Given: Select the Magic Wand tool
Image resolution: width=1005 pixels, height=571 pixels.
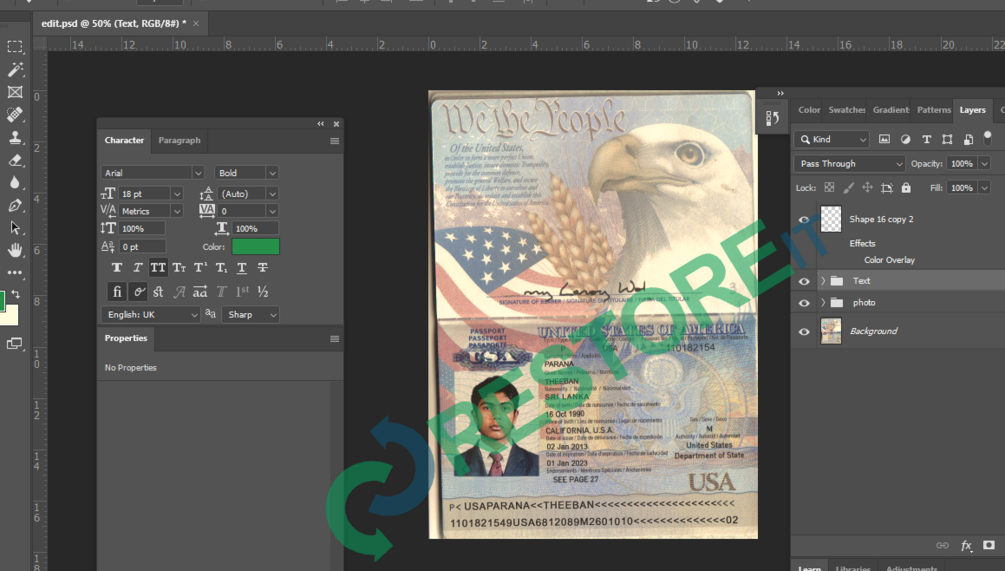Looking at the screenshot, I should (15, 69).
